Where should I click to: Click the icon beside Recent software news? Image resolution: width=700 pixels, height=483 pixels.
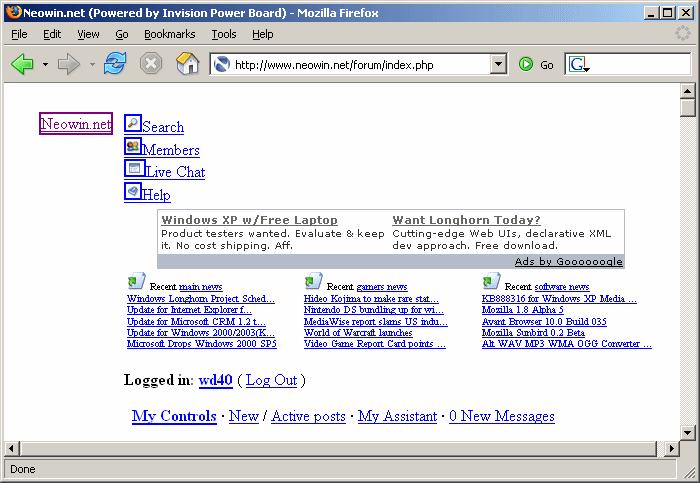click(491, 281)
